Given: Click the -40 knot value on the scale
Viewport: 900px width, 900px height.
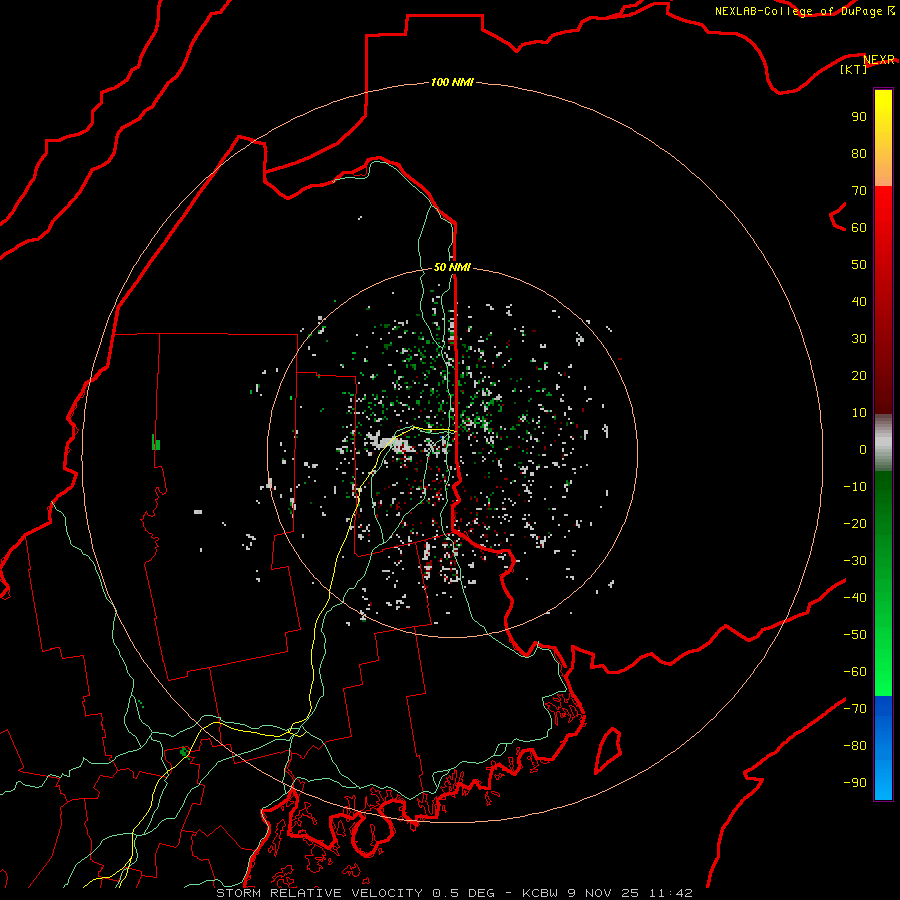Looking at the screenshot, I should pyautogui.click(x=855, y=598).
